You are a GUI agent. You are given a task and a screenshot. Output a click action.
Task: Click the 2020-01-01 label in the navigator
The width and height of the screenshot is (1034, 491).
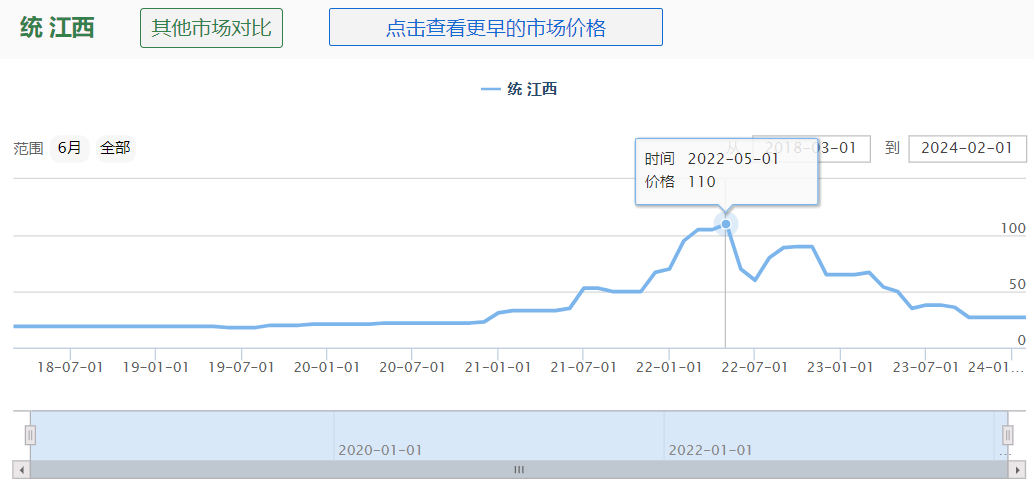click(380, 450)
